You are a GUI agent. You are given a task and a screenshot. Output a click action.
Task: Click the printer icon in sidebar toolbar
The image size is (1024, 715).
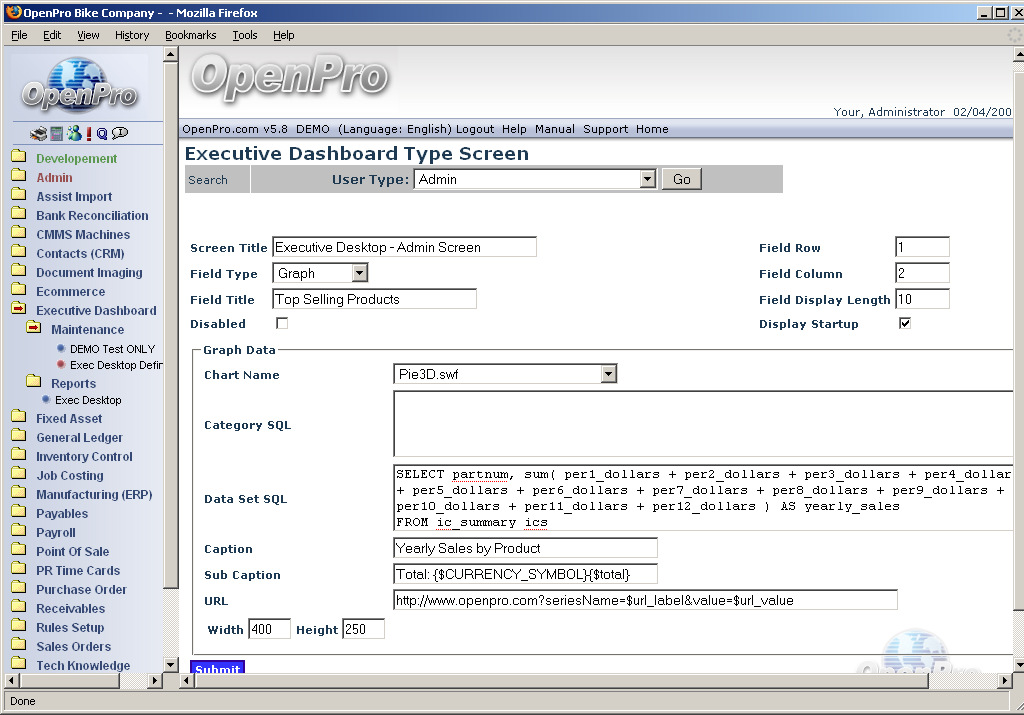38,133
